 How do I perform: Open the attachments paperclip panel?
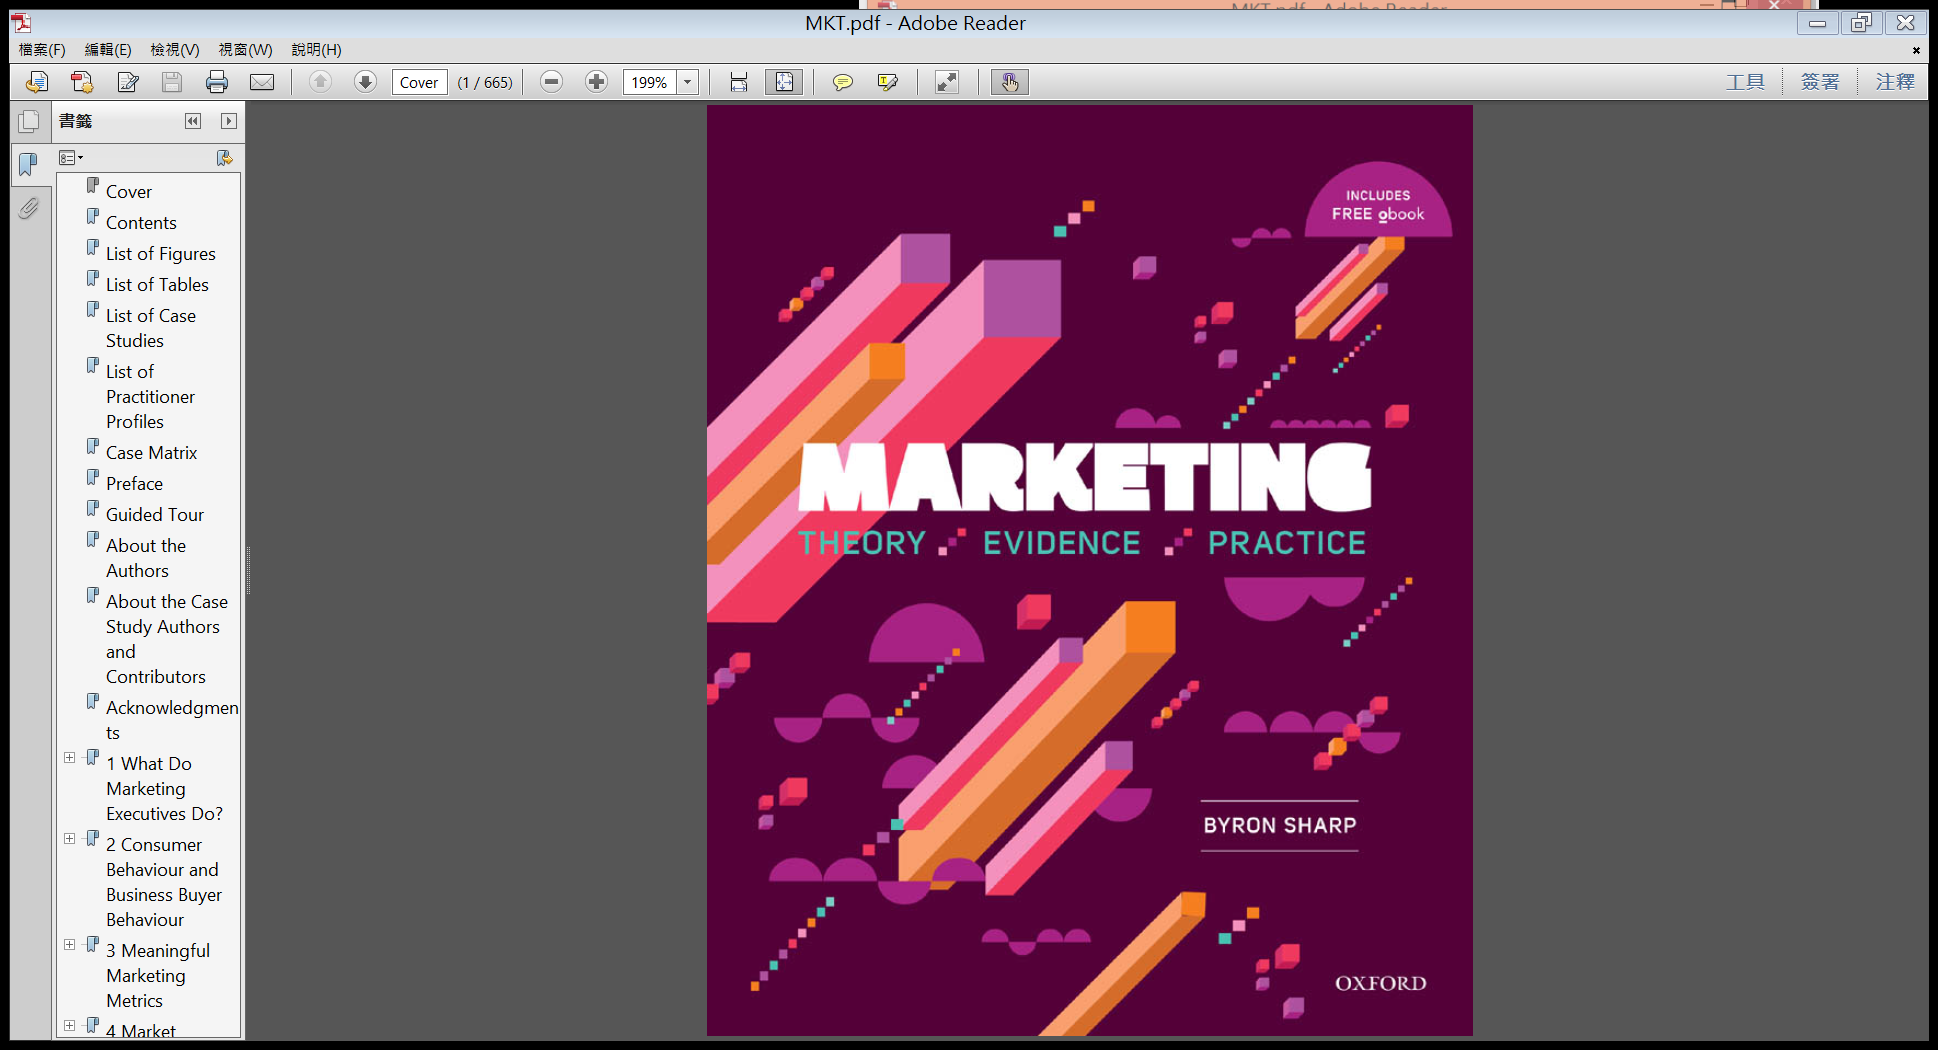tap(29, 208)
